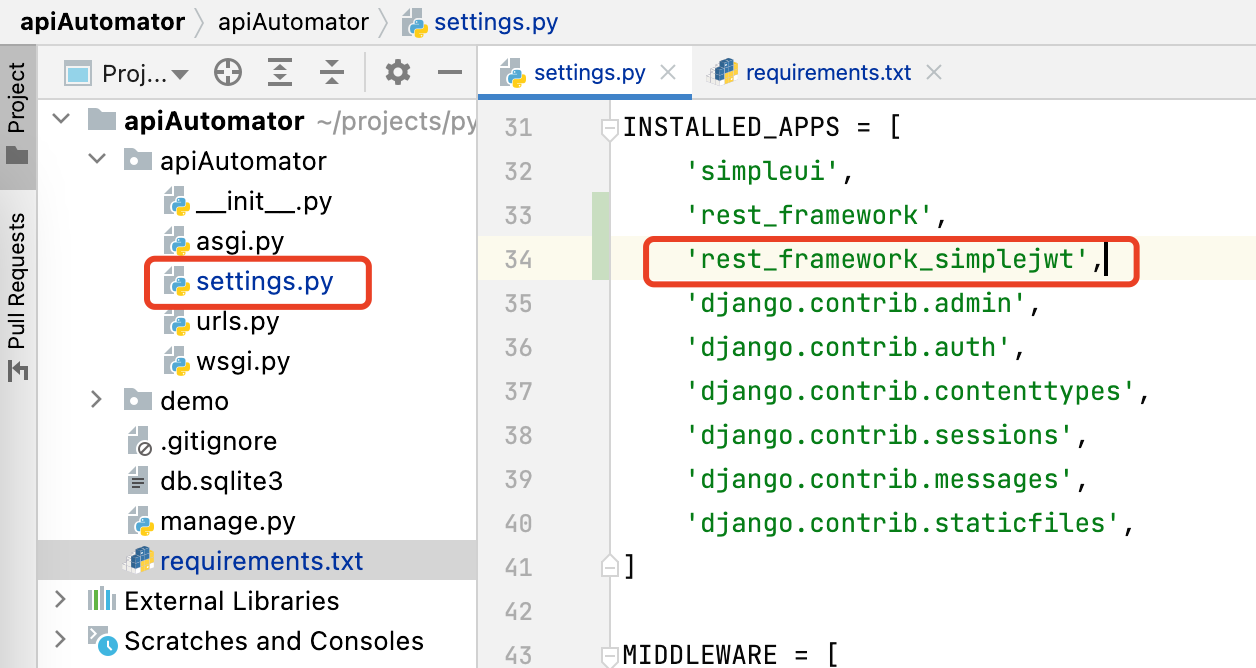Screen dimensions: 1256x668
Task: Click 'django.contrib.messages' text
Action: coord(878,480)
